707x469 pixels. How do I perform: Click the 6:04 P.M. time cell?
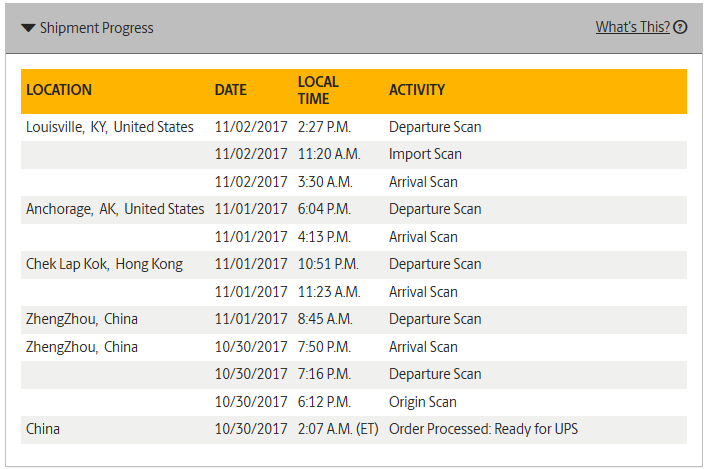tap(325, 209)
